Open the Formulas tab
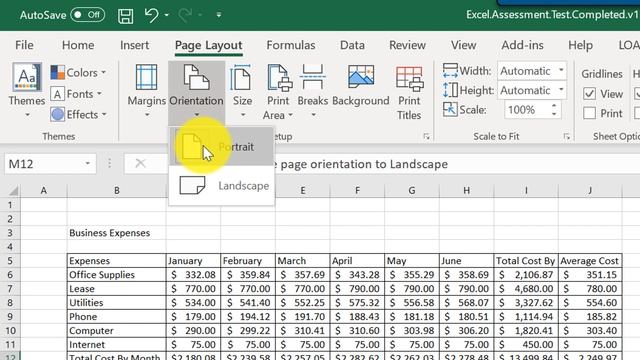Image resolution: width=640 pixels, height=360 pixels. pyautogui.click(x=291, y=45)
